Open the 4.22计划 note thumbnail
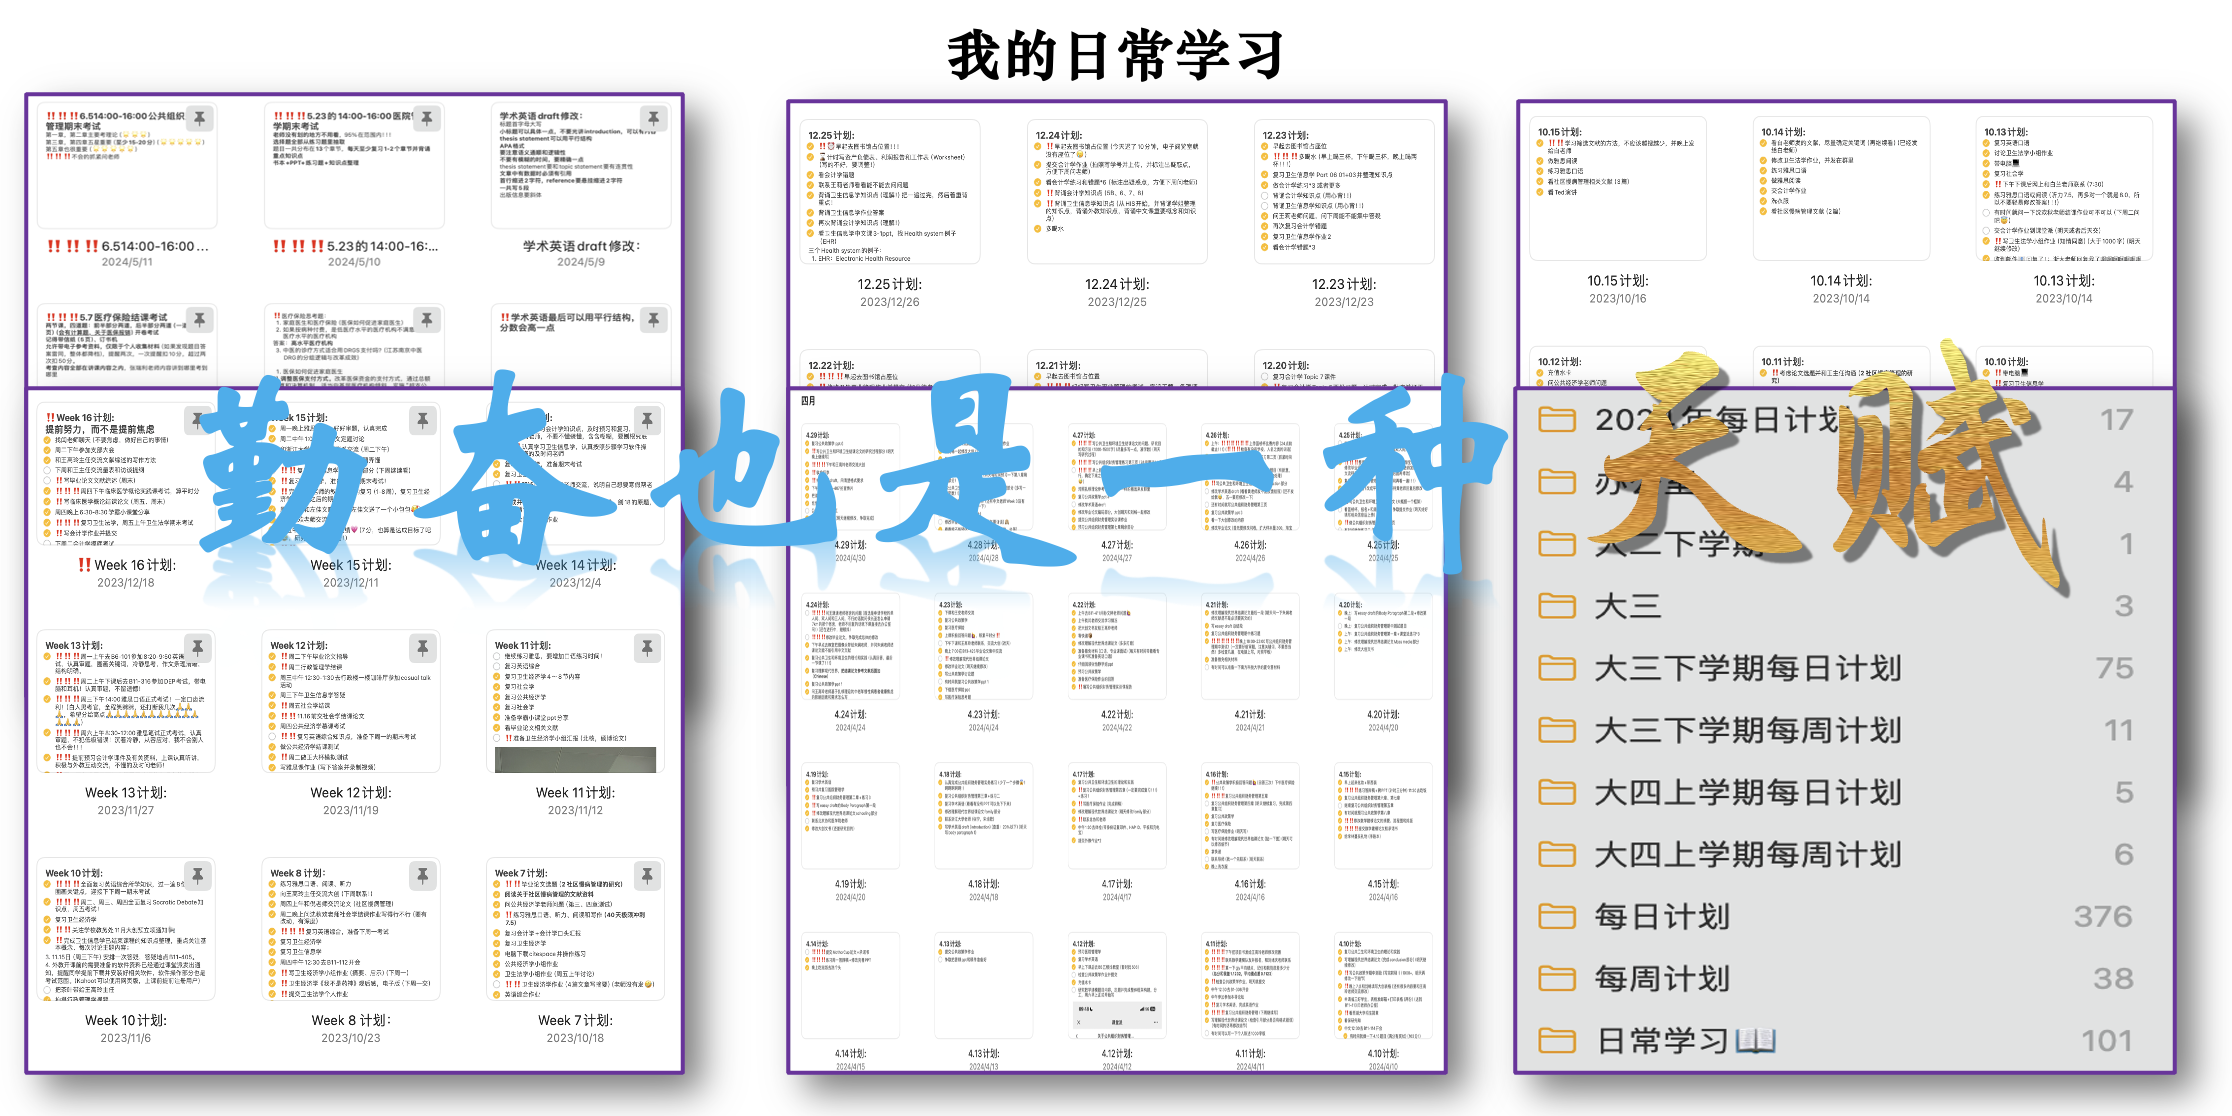2232x1116 pixels. (1117, 648)
